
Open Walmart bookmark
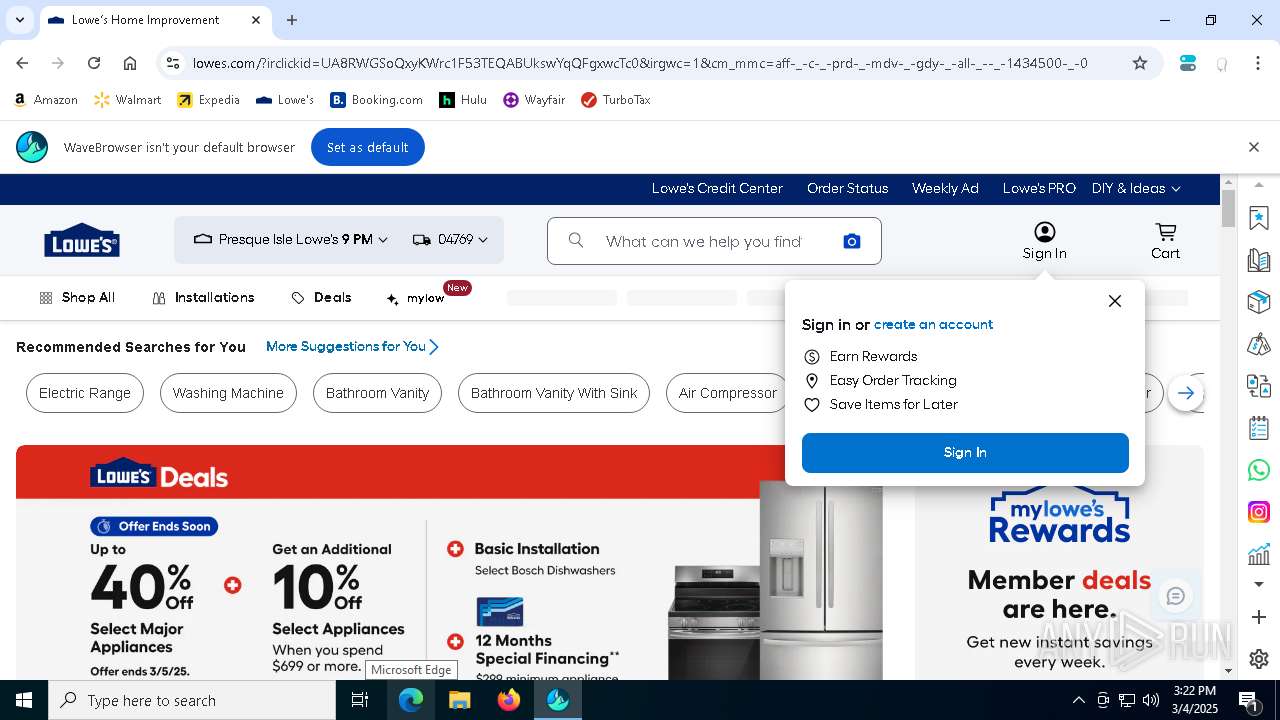pyautogui.click(x=128, y=100)
